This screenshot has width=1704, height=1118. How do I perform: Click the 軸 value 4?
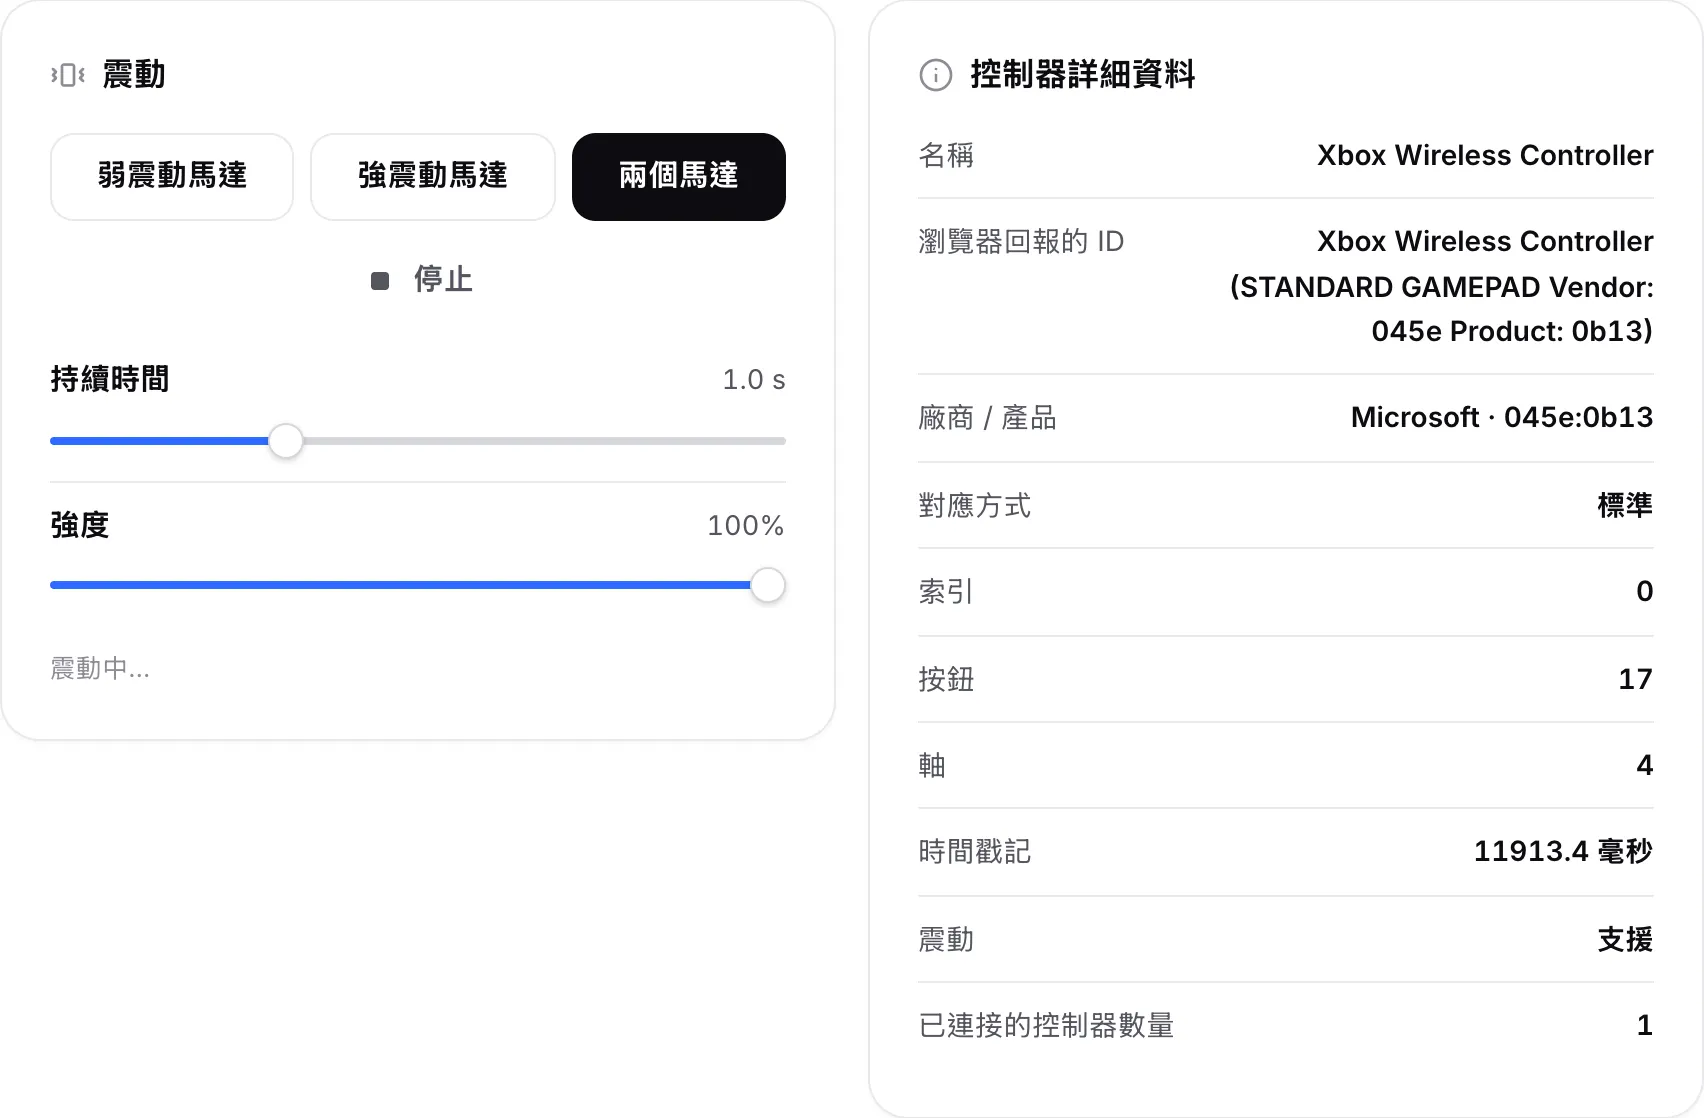click(1645, 766)
